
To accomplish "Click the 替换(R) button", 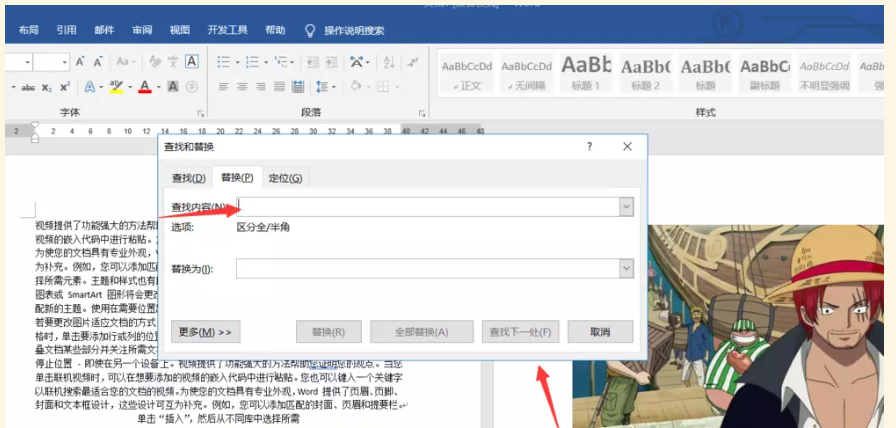I will (x=329, y=331).
